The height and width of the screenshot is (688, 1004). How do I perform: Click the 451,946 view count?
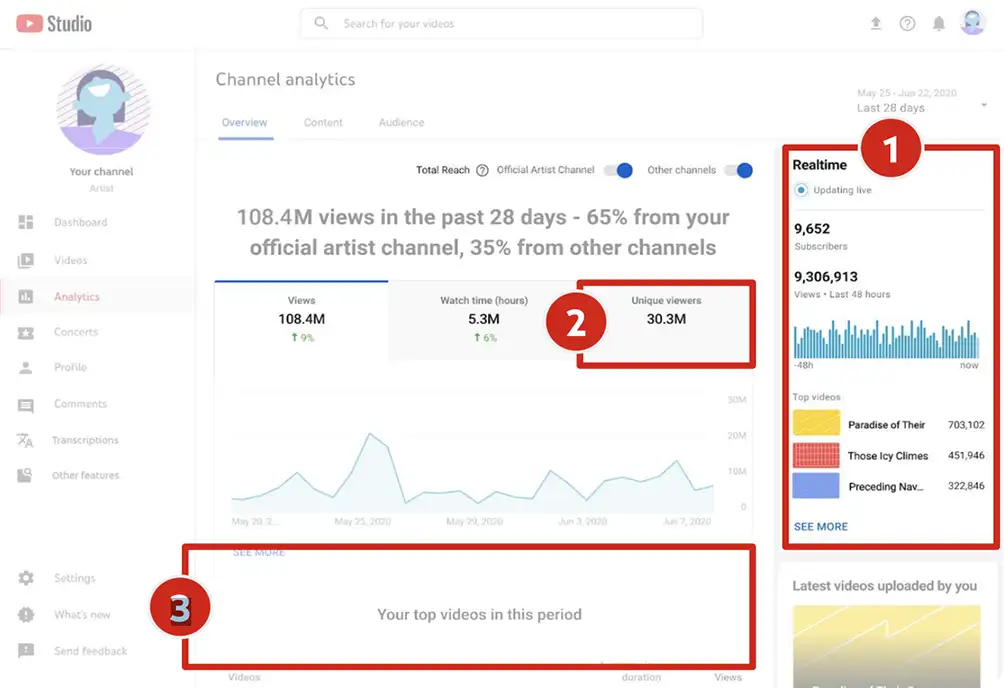[x=966, y=455]
